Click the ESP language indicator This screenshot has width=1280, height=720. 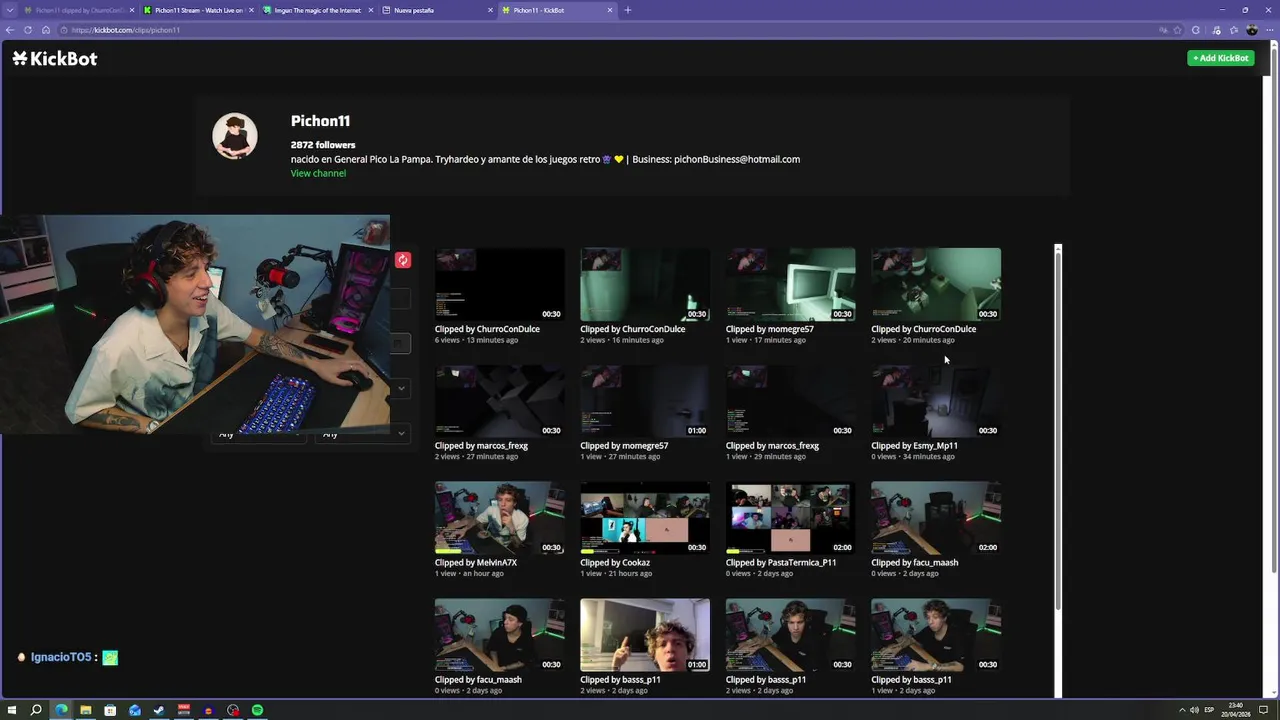tap(1210, 710)
